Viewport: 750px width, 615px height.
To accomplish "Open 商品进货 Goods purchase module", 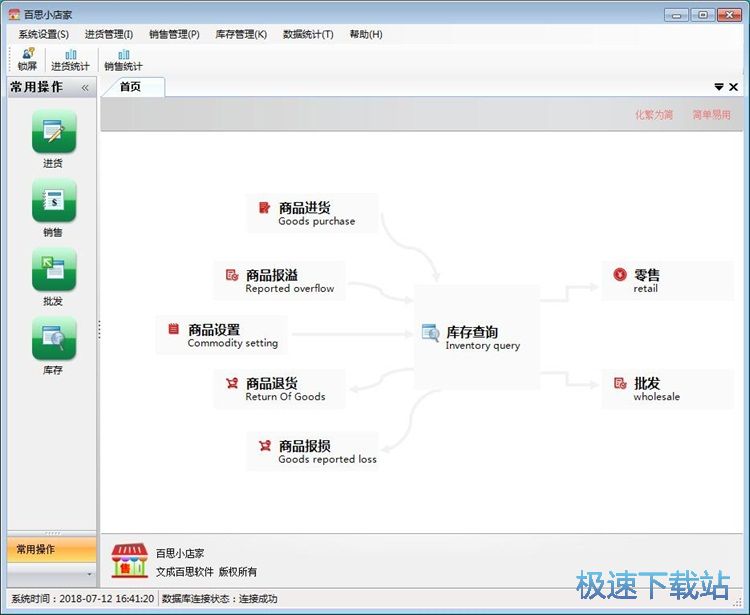I will pos(312,213).
